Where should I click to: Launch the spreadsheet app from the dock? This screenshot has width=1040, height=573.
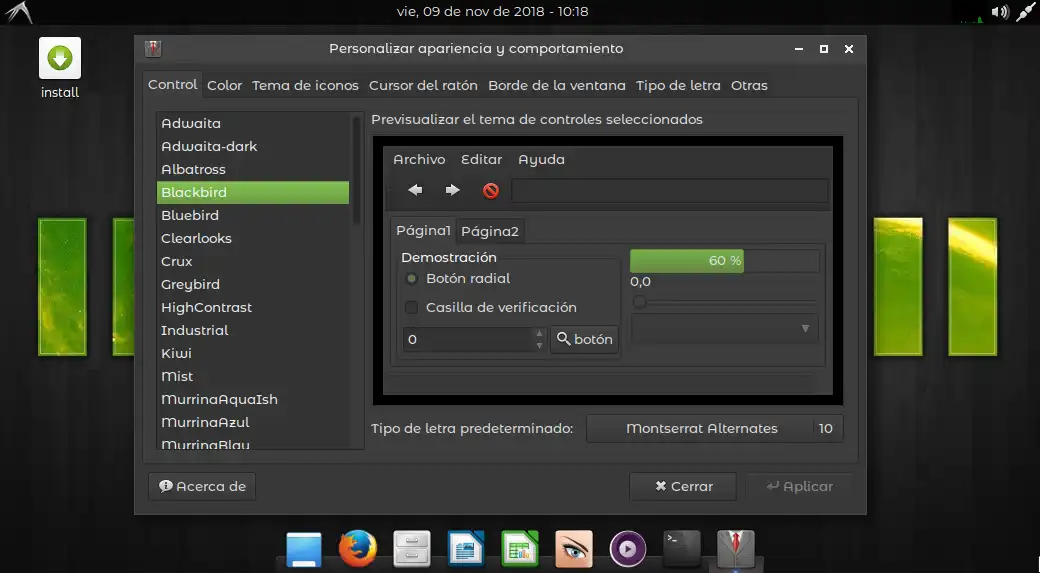point(519,548)
